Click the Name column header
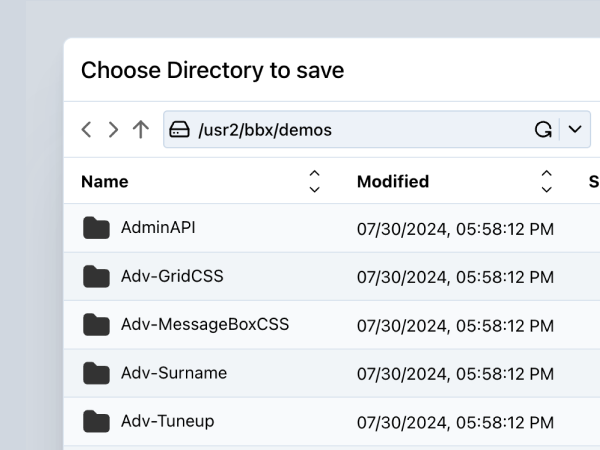600x450 pixels. pos(105,182)
